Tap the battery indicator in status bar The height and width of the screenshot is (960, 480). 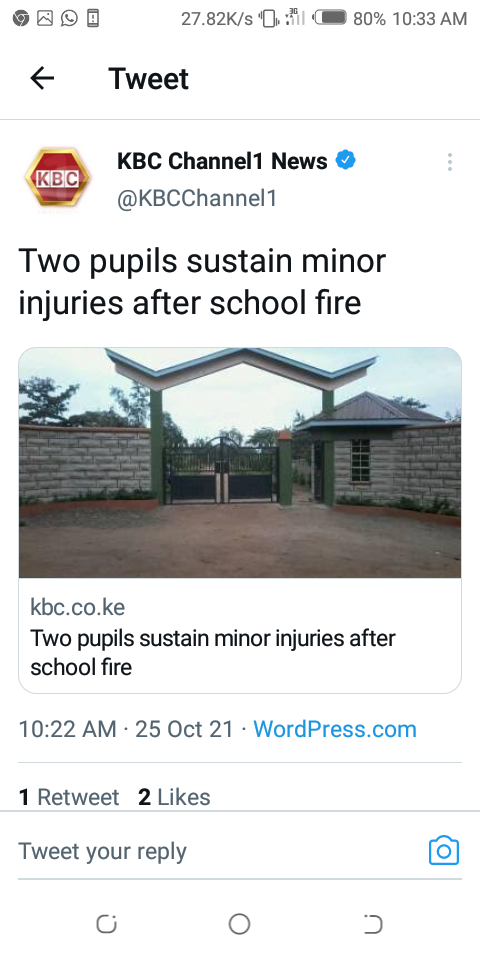[x=331, y=18]
